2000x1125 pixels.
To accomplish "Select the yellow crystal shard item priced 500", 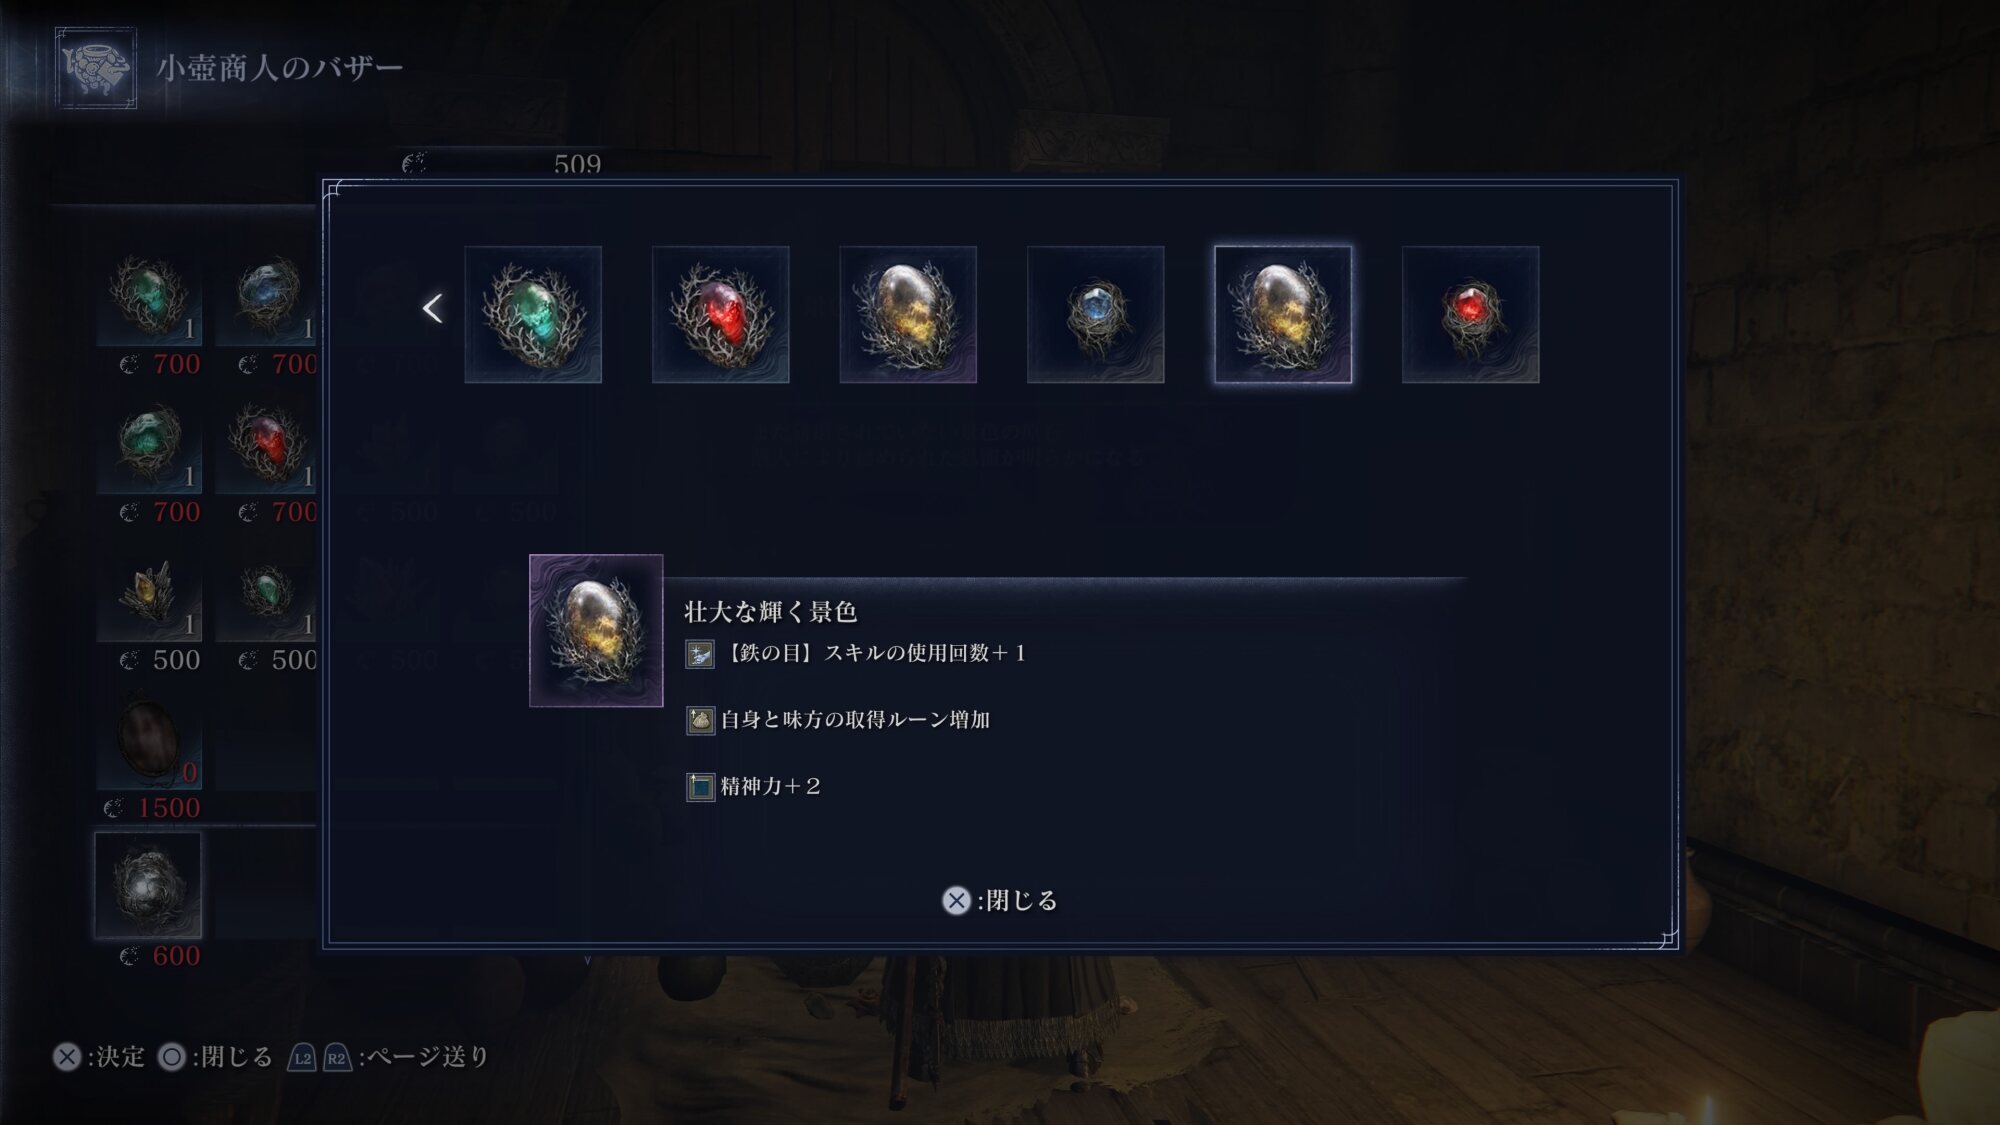I will coord(149,596).
